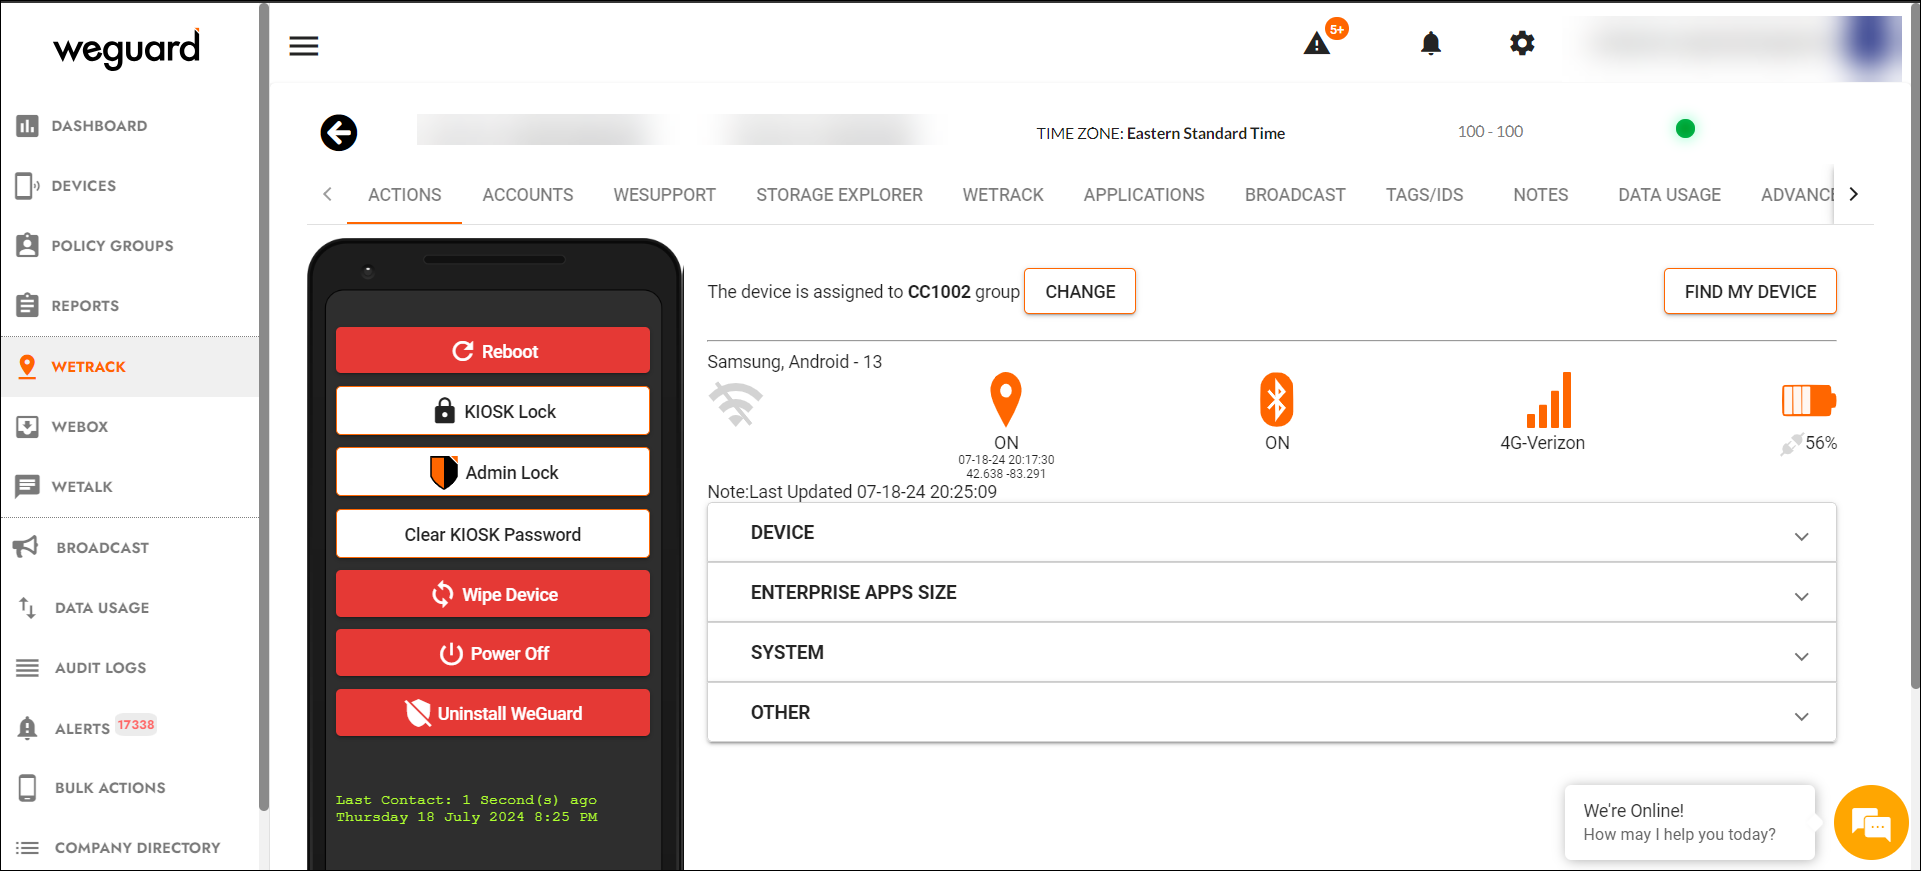Open the Audit Logs menu item

130,668
